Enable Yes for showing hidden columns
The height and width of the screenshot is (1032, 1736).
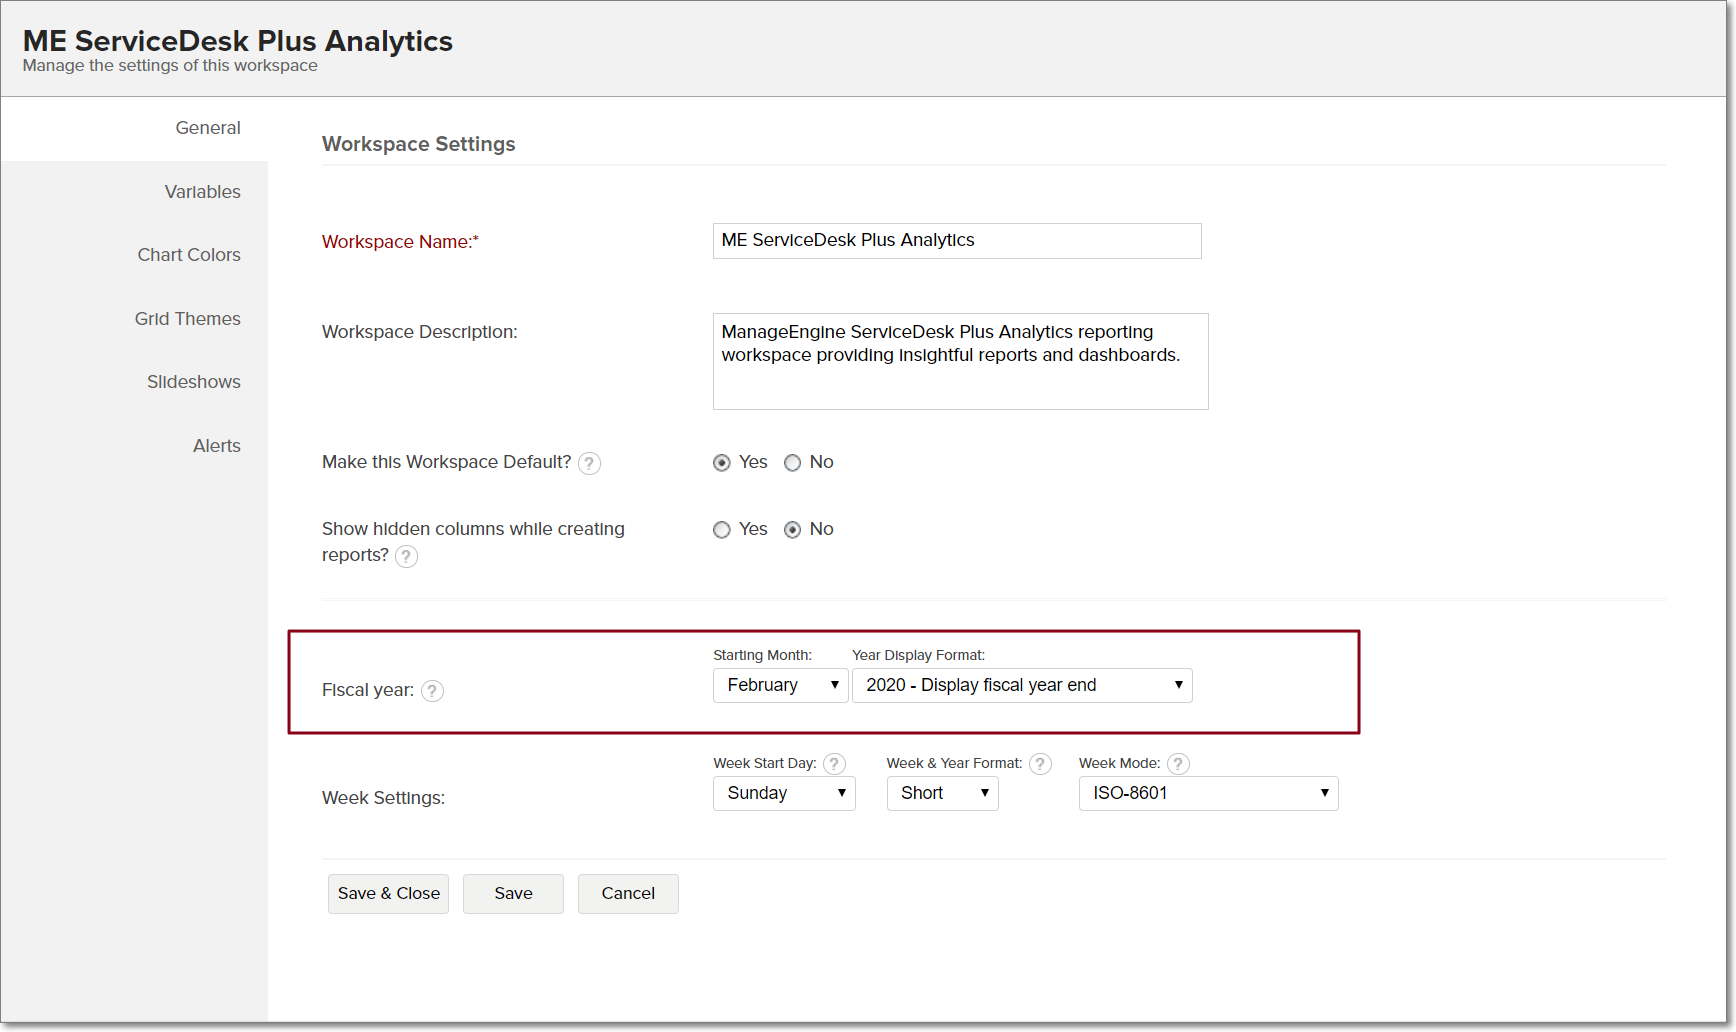(x=722, y=530)
